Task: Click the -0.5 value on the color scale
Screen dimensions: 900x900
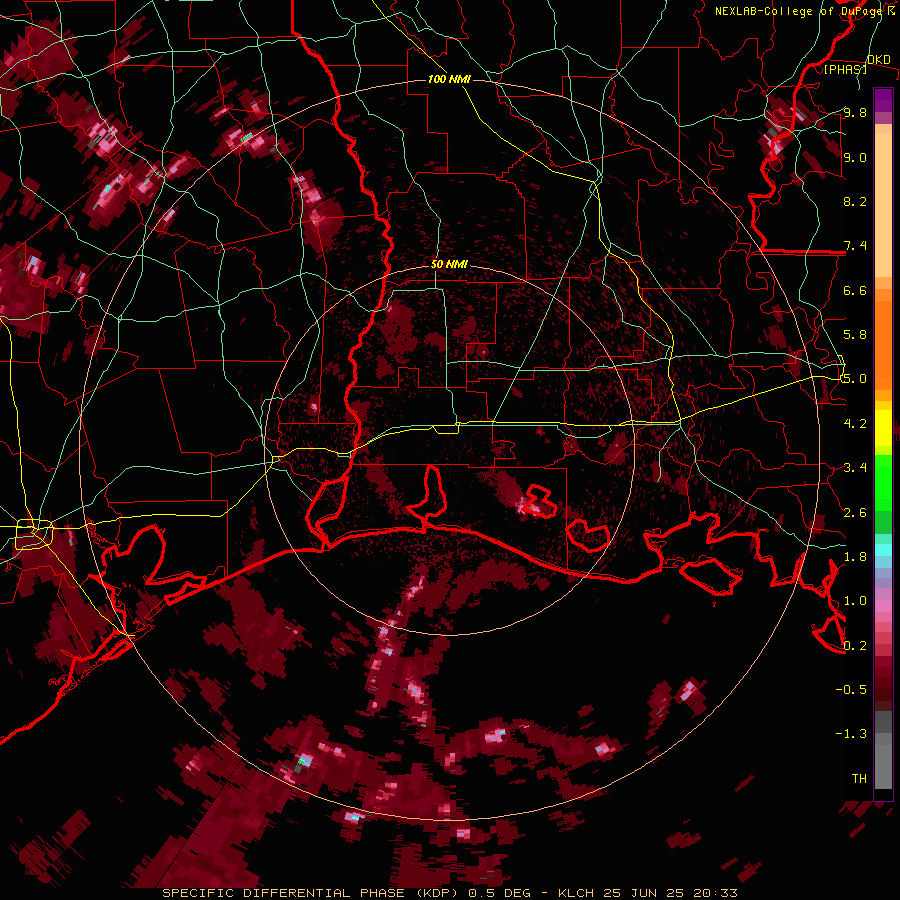Action: click(851, 690)
